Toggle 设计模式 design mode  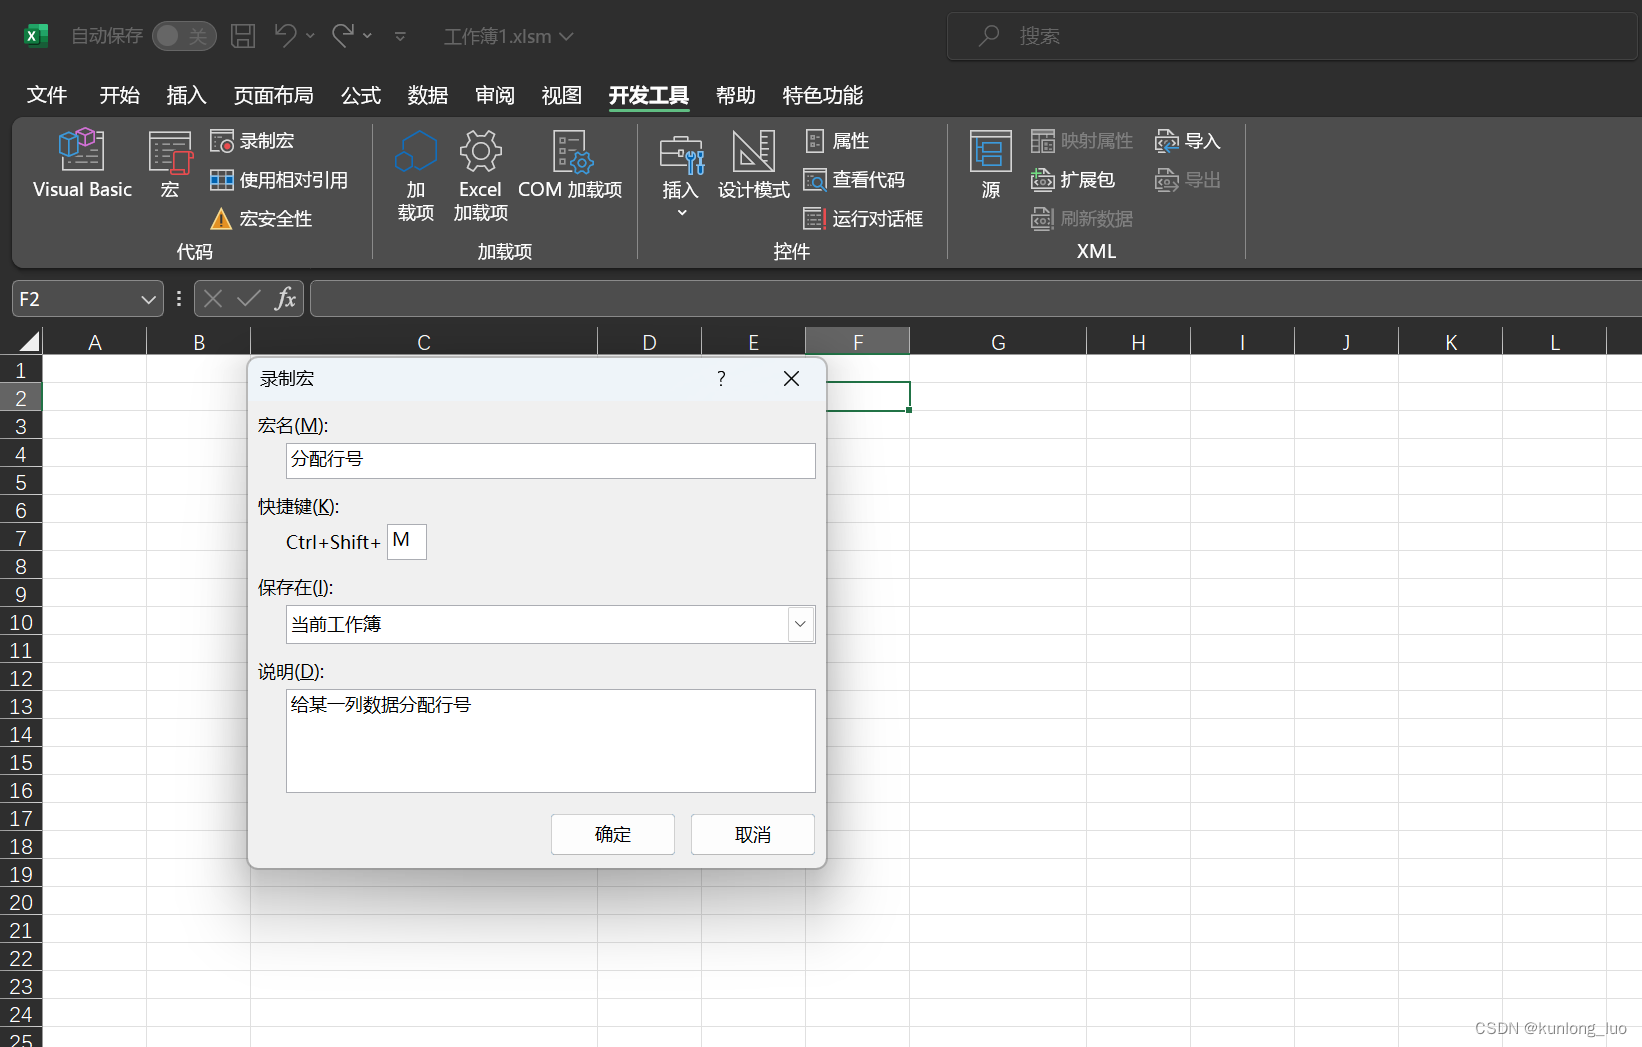[x=753, y=166]
